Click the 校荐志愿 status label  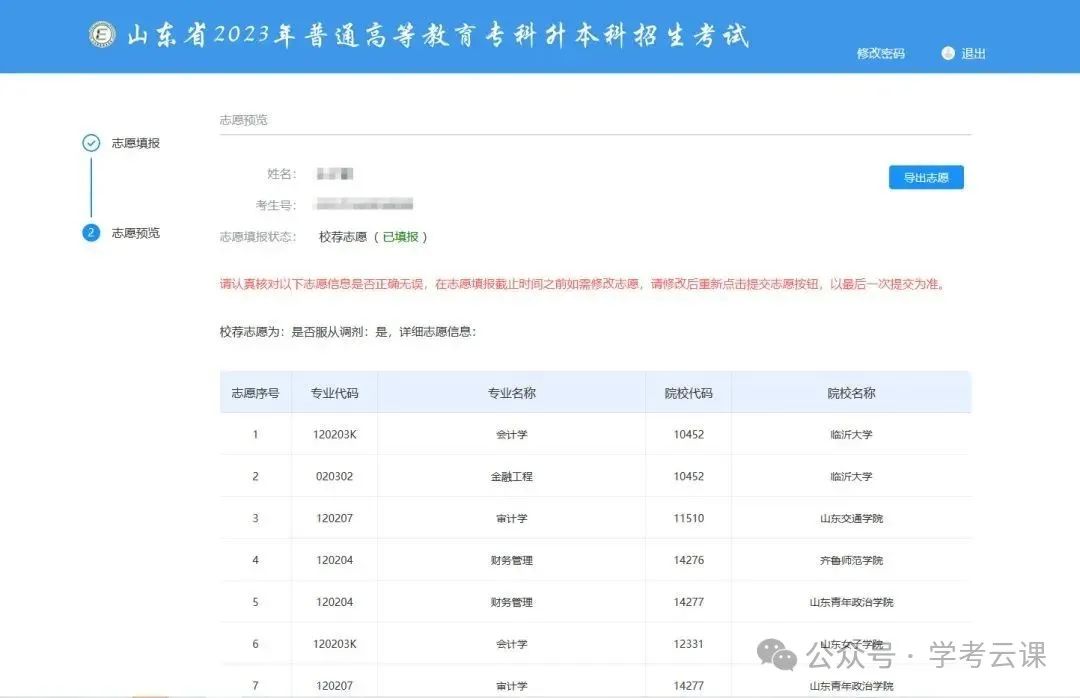coord(343,237)
